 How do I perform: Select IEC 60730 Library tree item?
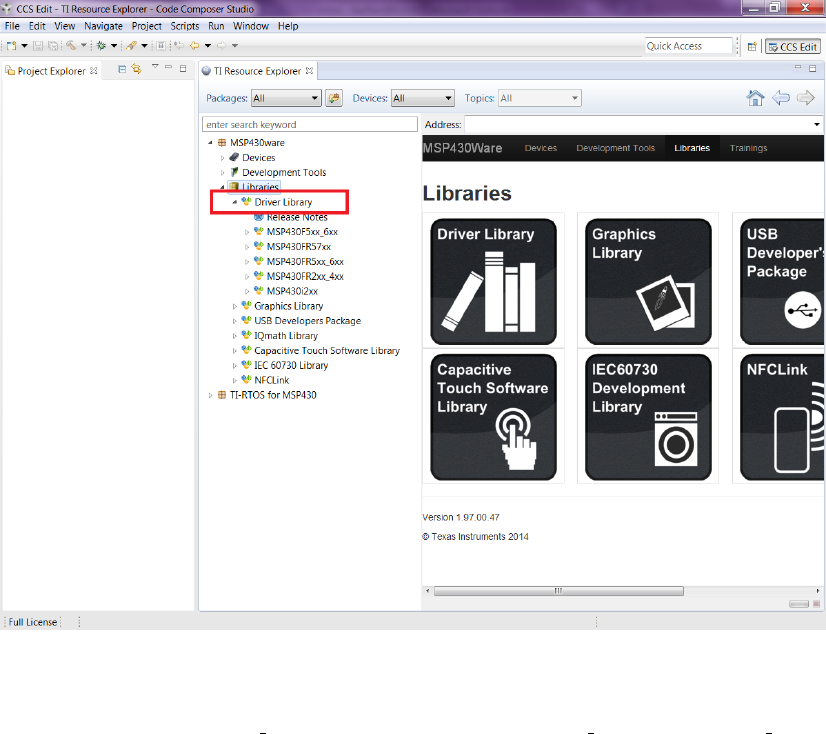coord(291,365)
